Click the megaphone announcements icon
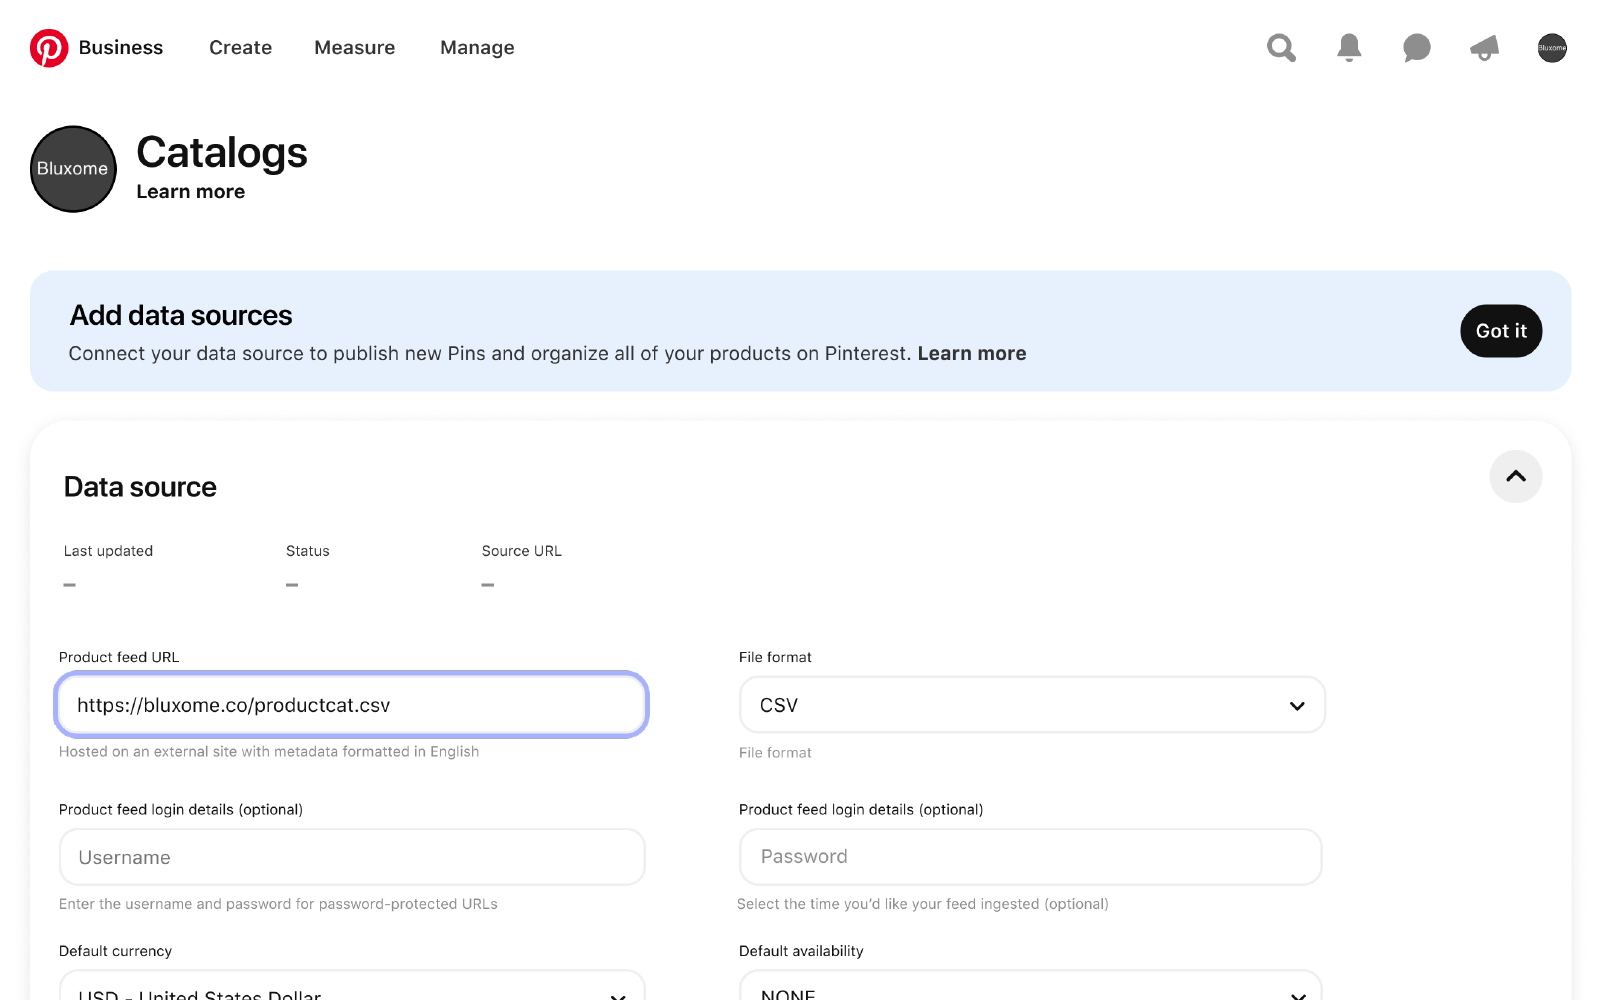 [1484, 48]
